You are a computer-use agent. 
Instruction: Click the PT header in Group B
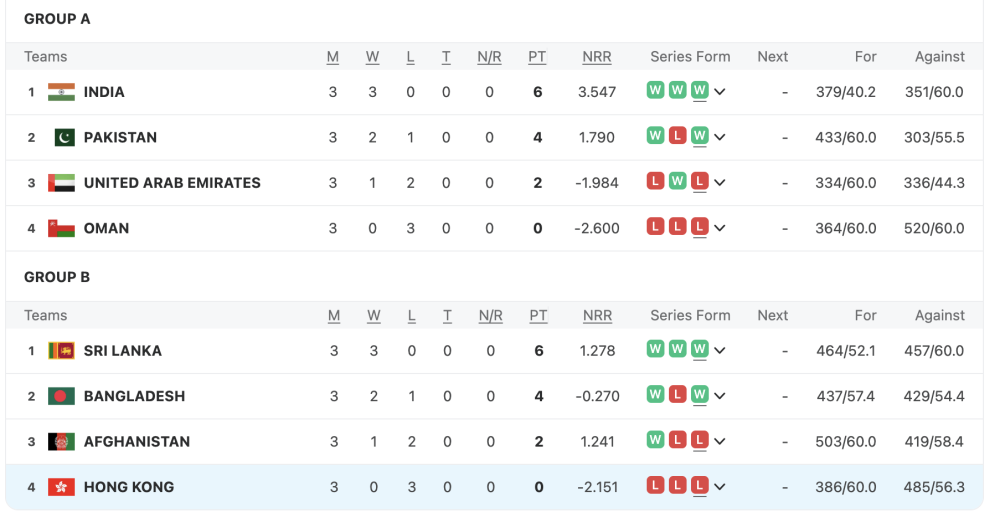(x=538, y=316)
